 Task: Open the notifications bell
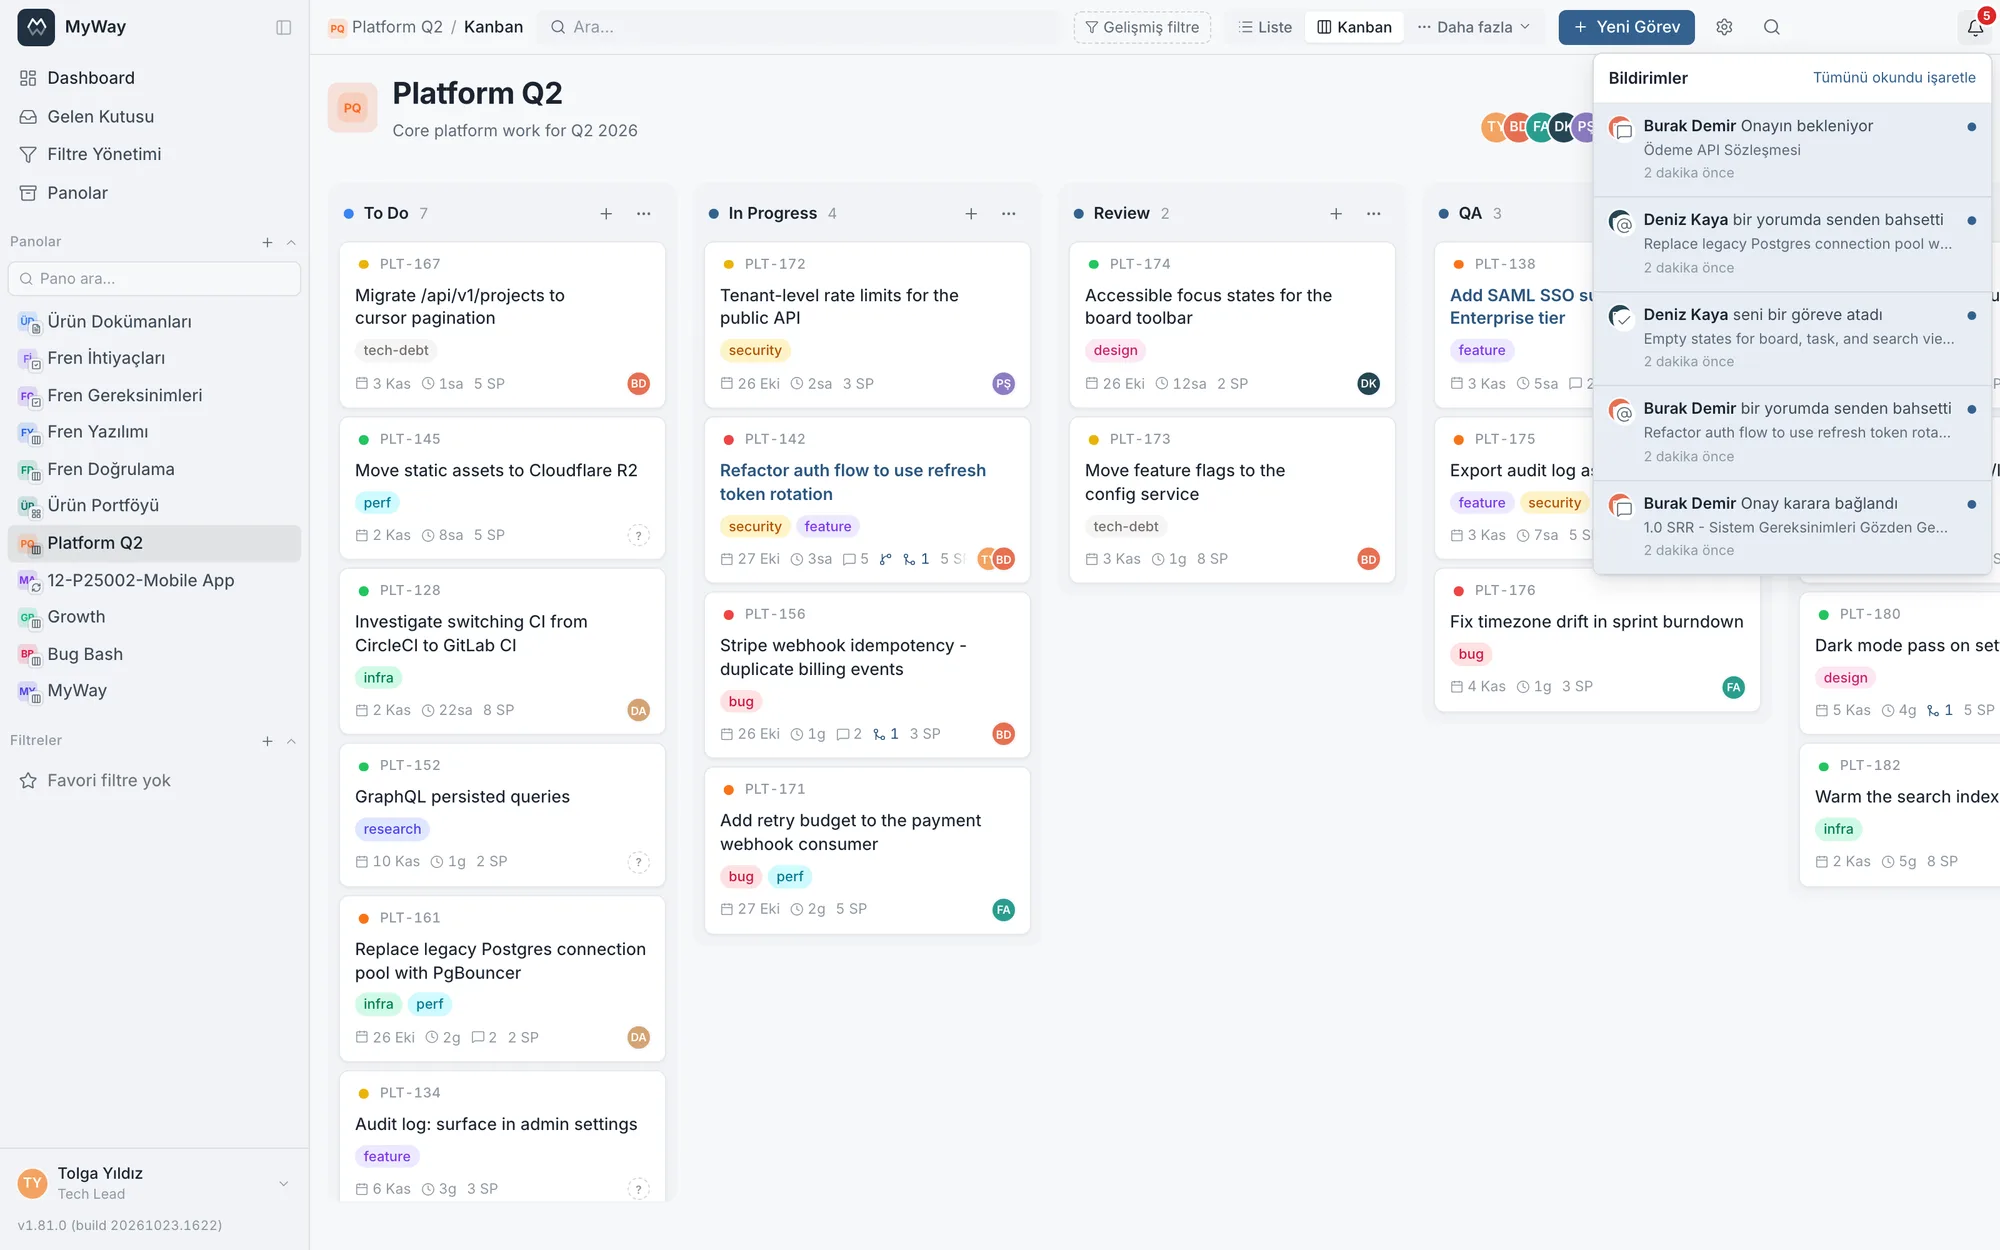click(x=1975, y=27)
